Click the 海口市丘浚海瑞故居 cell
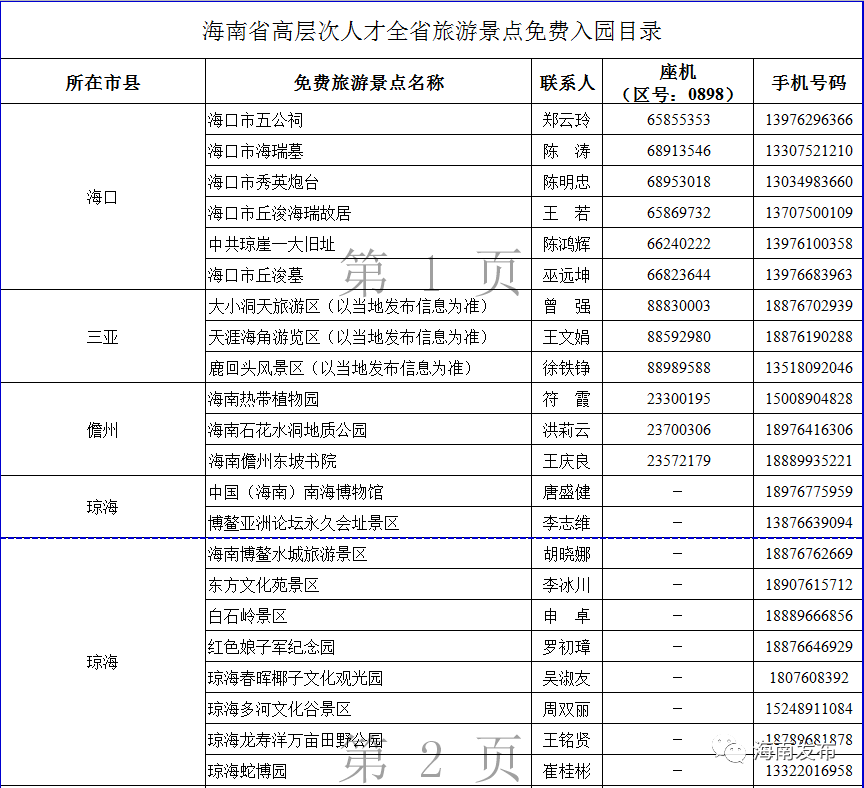864x788 pixels. pyautogui.click(x=369, y=212)
